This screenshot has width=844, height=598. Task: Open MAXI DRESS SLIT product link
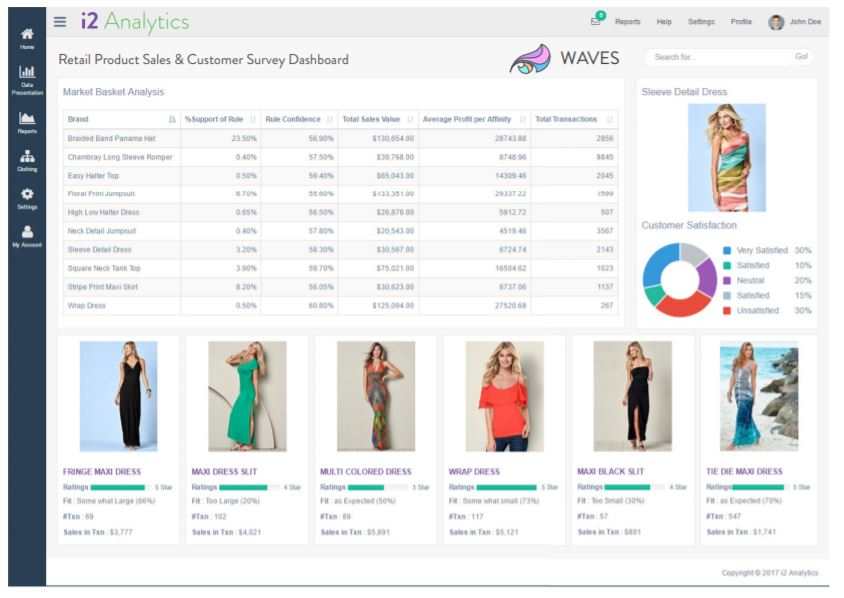coord(224,472)
